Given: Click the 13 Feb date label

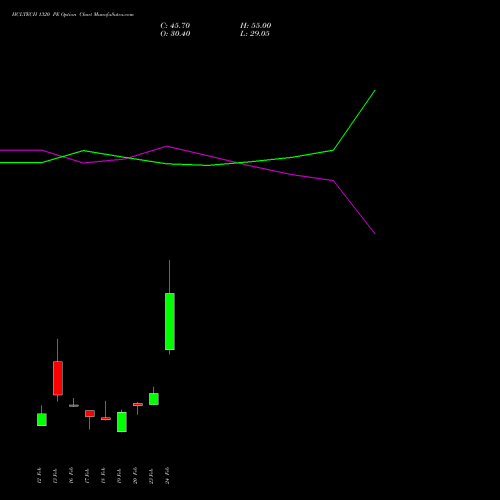Looking at the screenshot, I should pos(55,475).
